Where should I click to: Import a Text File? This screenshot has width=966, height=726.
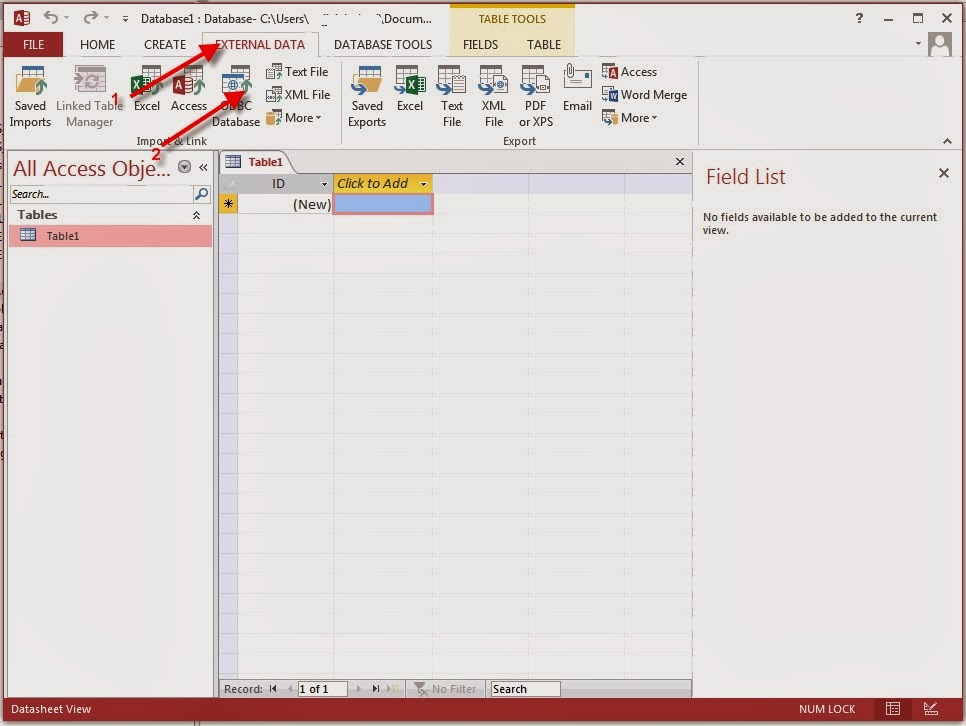pyautogui.click(x=295, y=71)
